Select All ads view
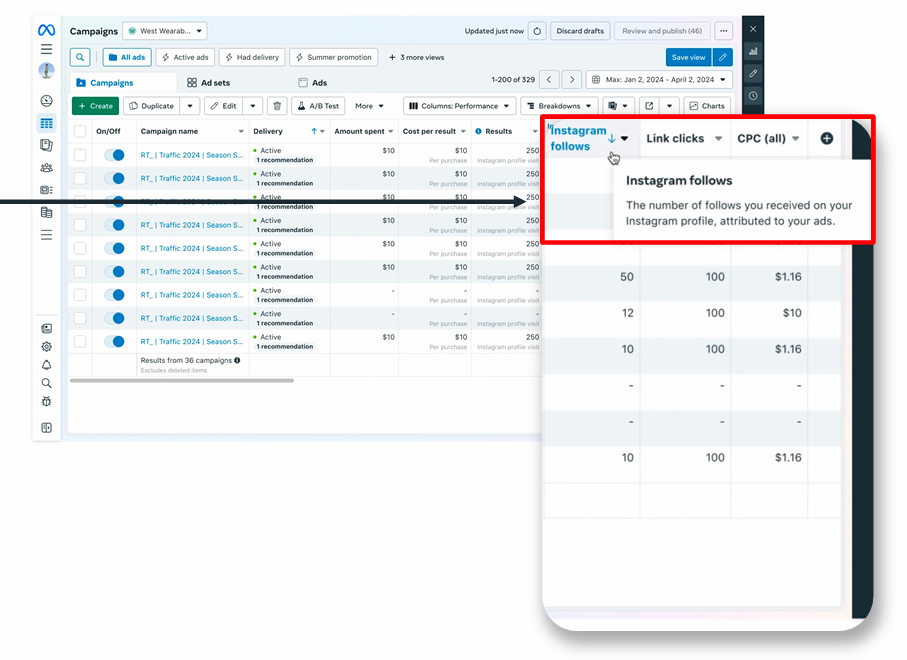The width and height of the screenshot is (907, 660). tap(127, 57)
